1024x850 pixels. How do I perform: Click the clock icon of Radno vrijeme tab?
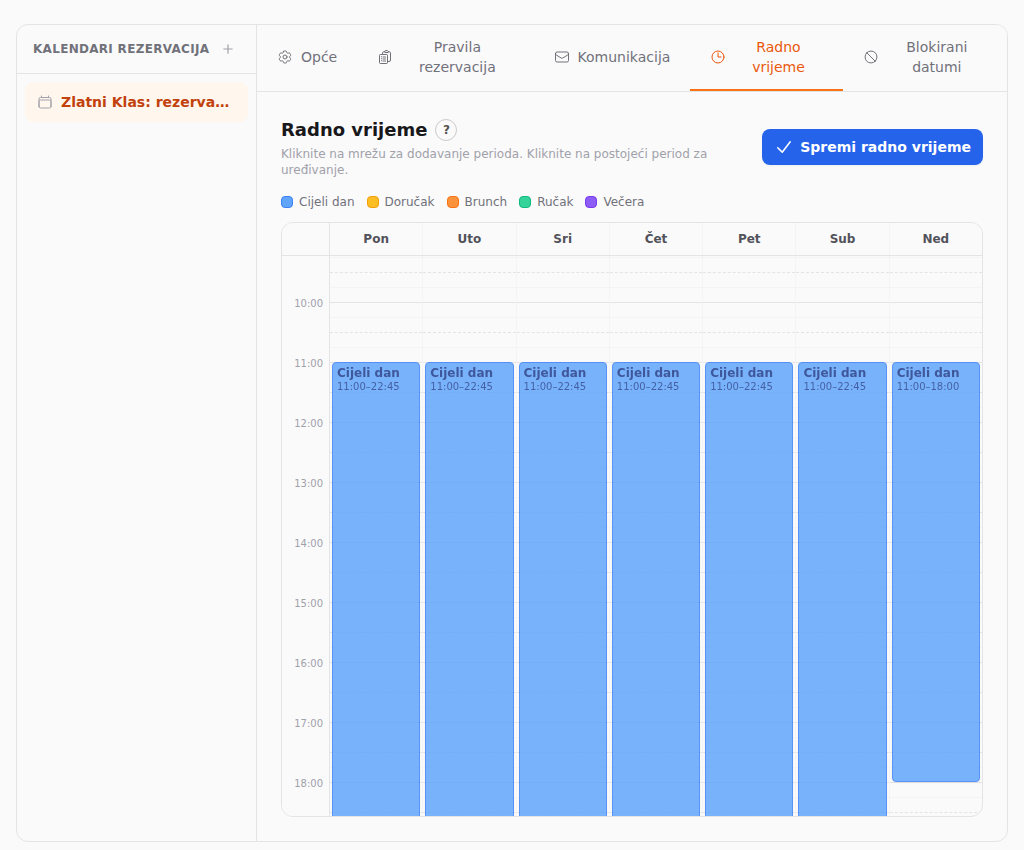(x=718, y=57)
